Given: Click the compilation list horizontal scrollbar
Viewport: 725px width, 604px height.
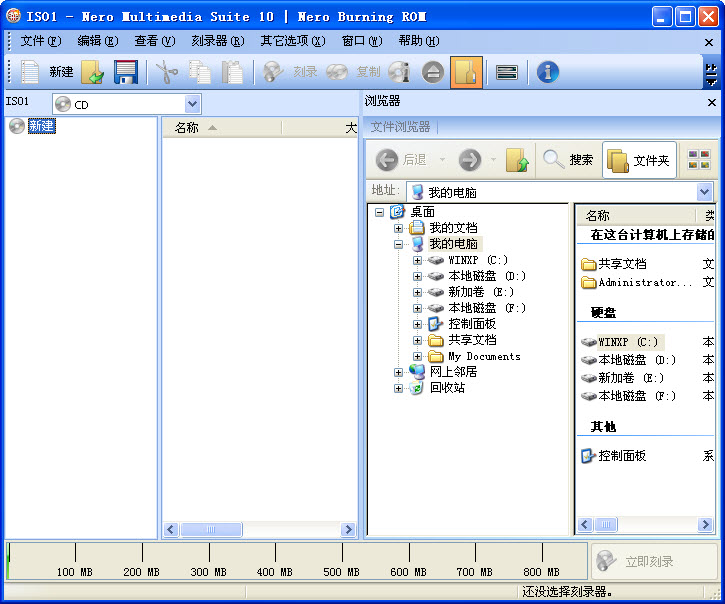Looking at the screenshot, I should coord(259,529).
